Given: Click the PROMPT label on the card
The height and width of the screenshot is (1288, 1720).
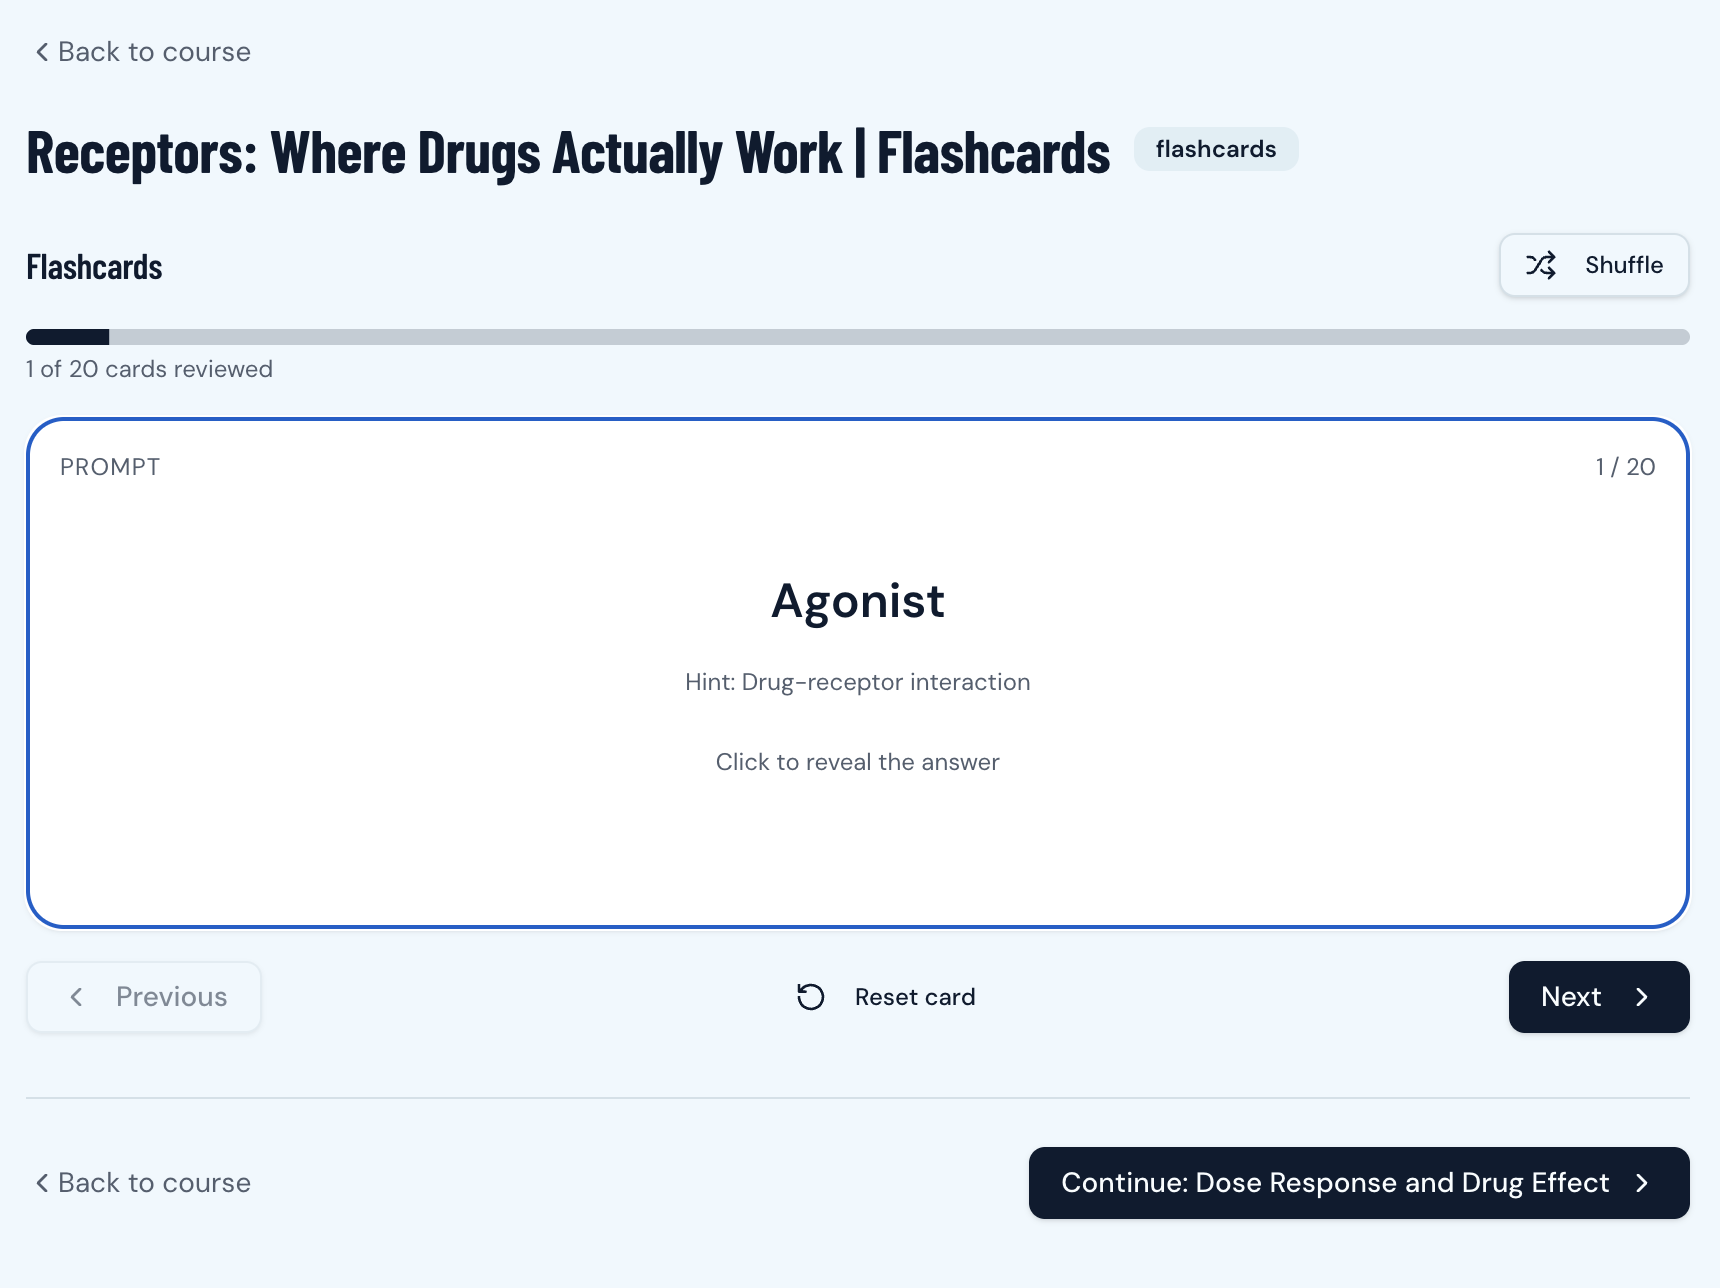Looking at the screenshot, I should click(x=110, y=467).
